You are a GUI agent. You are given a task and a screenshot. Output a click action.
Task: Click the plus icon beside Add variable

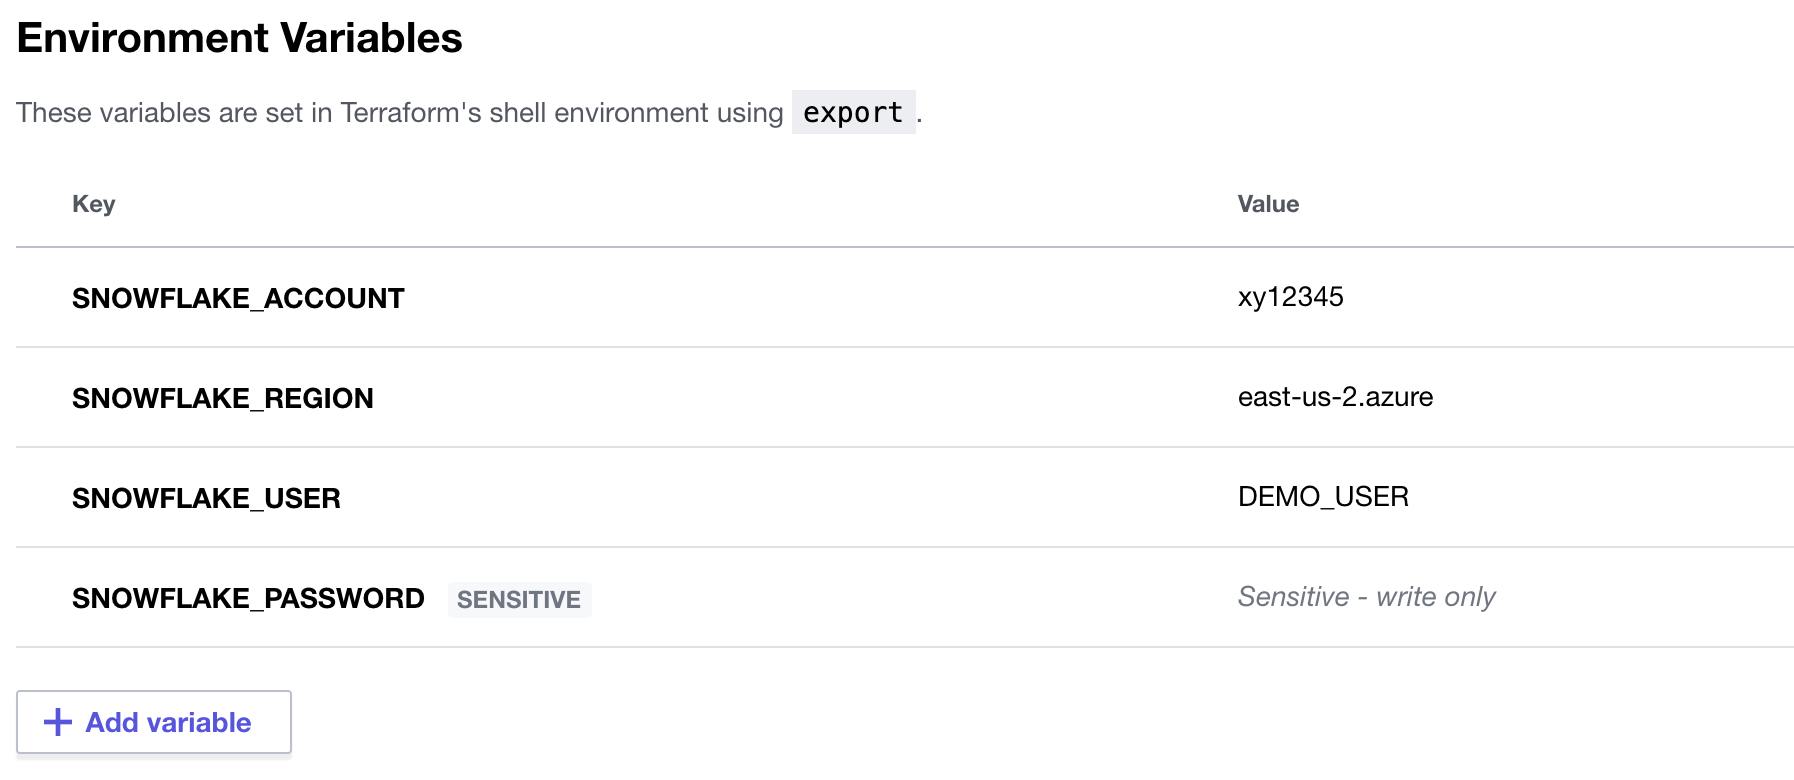(58, 722)
